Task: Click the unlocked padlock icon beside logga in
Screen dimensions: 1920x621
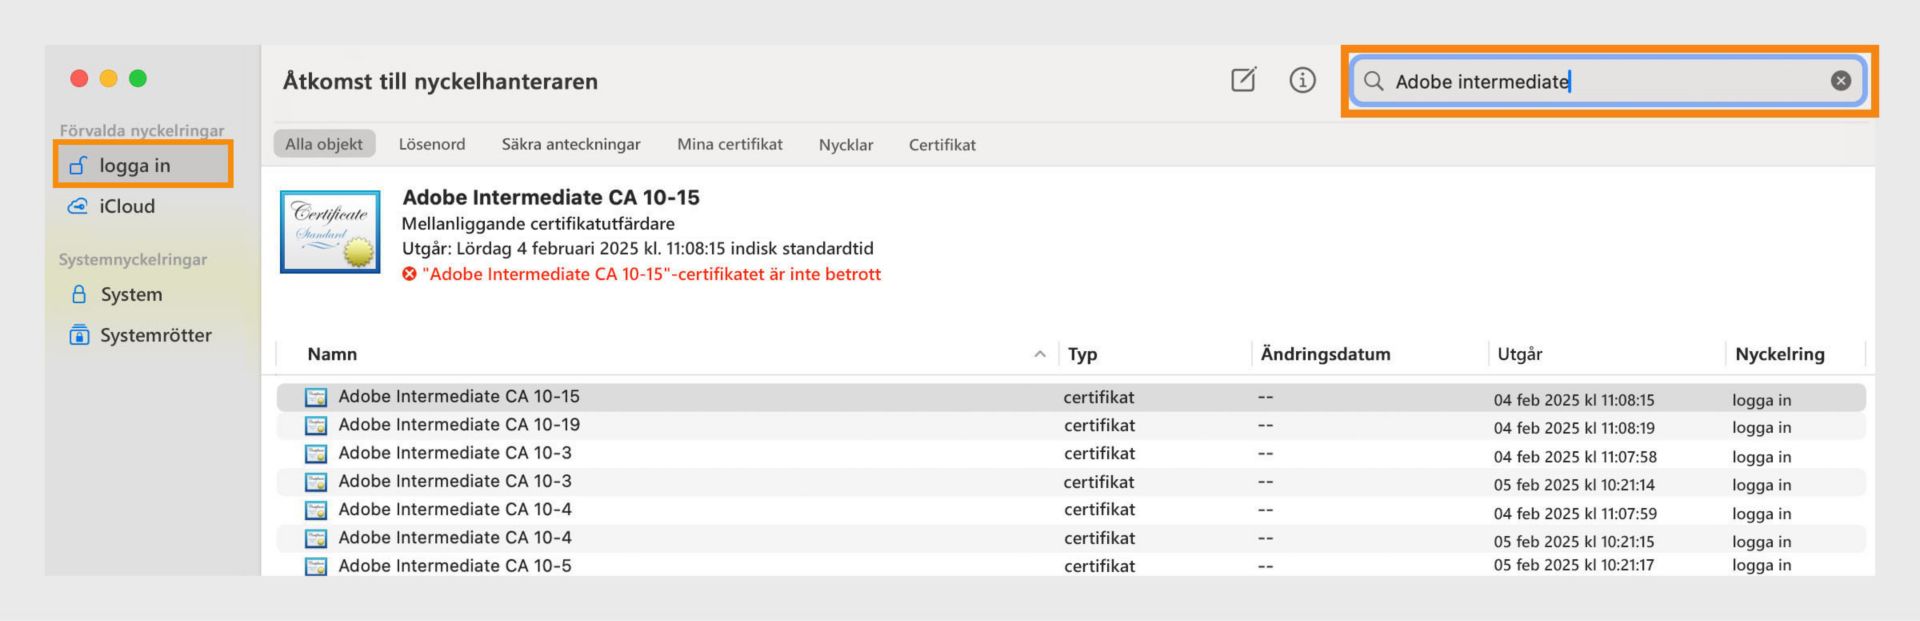Action: [78, 166]
